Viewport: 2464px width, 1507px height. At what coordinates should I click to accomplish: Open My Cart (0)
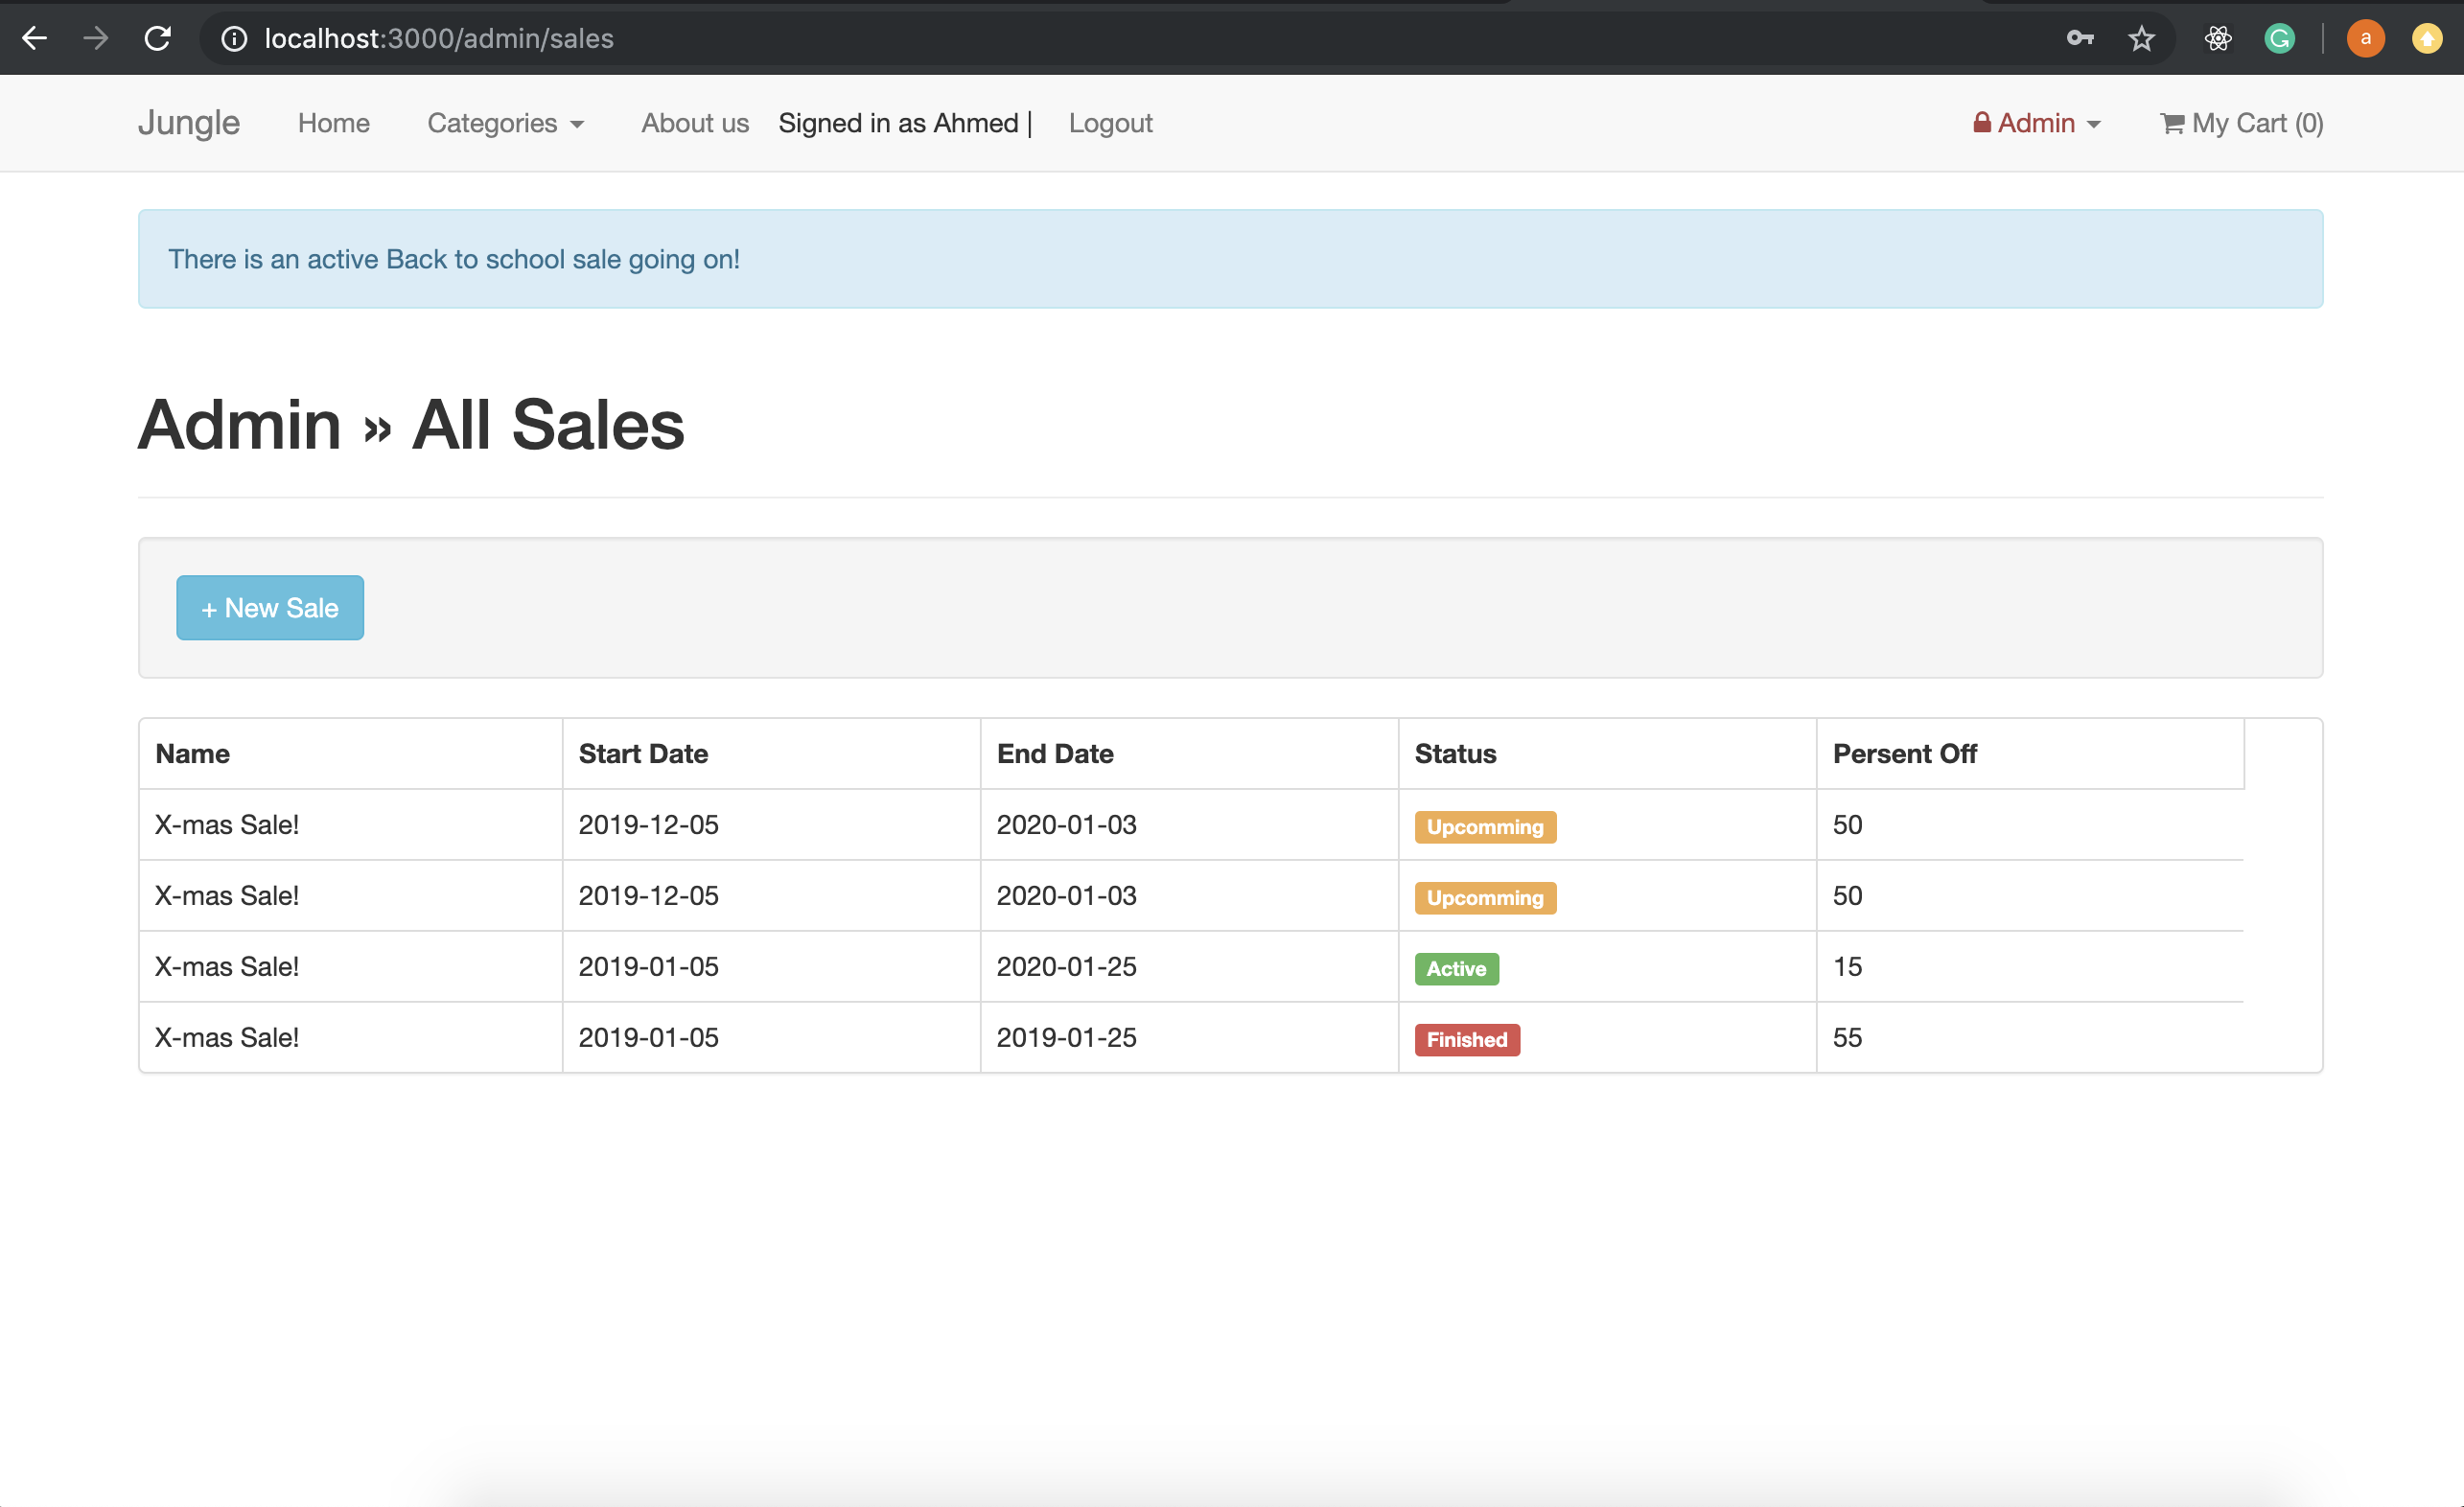[2241, 123]
